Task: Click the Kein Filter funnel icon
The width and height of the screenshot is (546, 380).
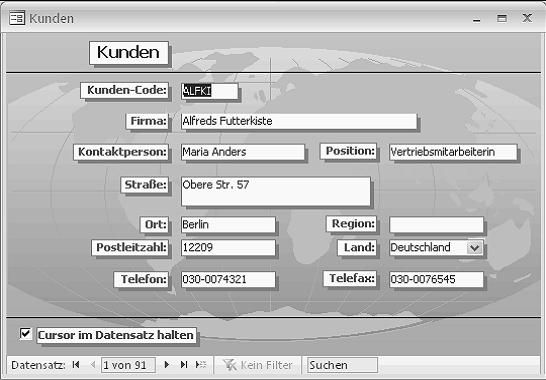Action: [230, 365]
